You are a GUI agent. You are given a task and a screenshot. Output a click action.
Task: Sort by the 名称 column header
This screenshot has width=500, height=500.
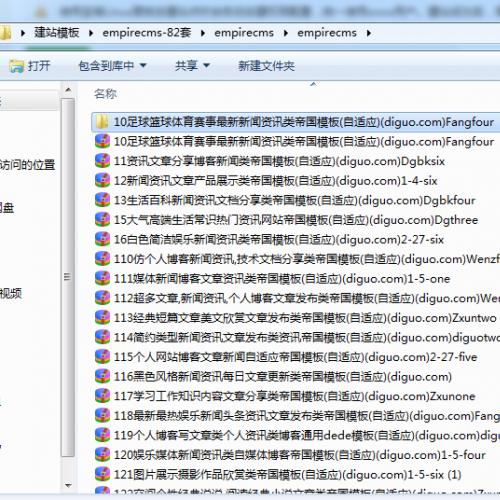tap(105, 94)
